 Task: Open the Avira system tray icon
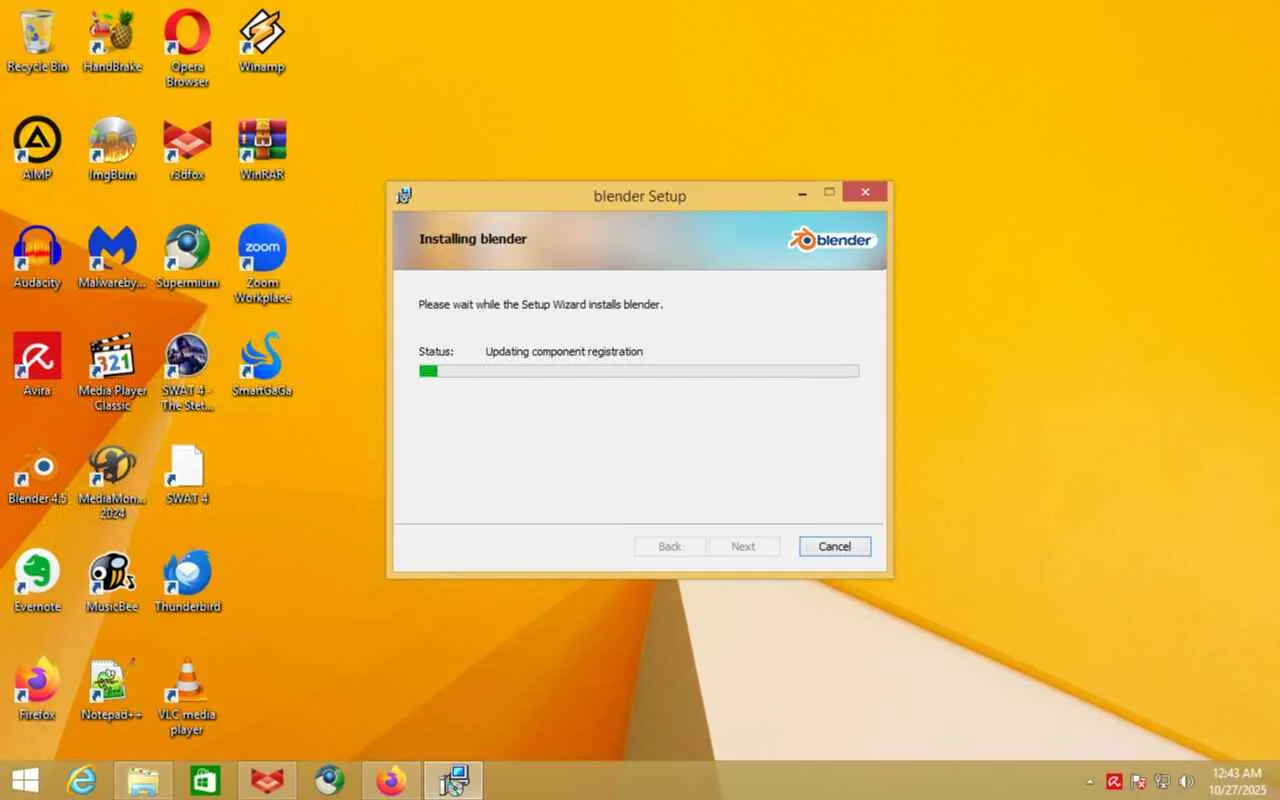(x=1114, y=781)
